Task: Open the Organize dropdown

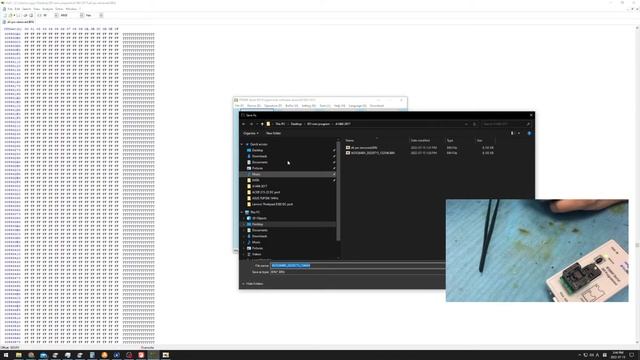Action: coord(251,133)
